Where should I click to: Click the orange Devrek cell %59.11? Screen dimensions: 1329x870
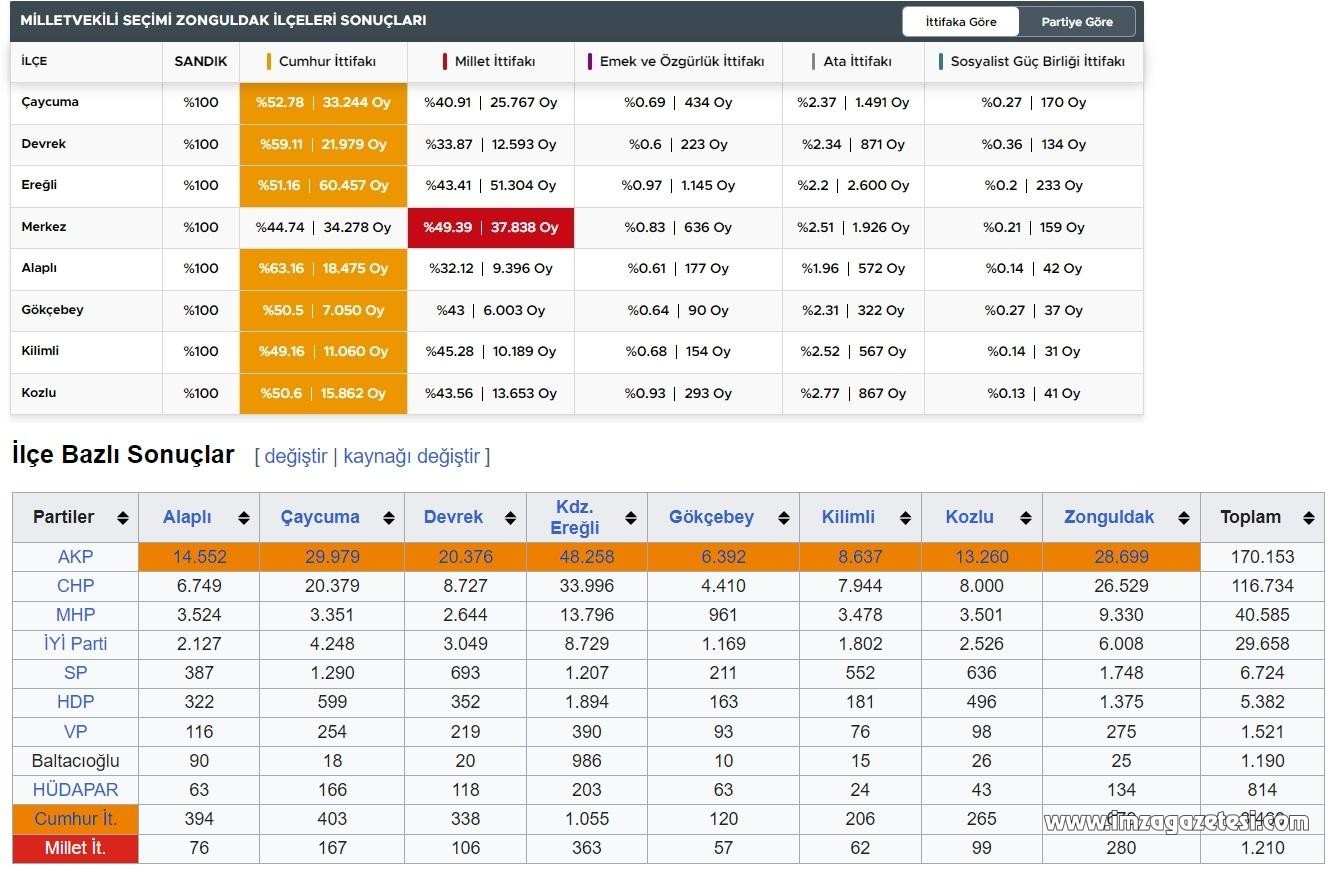323,144
